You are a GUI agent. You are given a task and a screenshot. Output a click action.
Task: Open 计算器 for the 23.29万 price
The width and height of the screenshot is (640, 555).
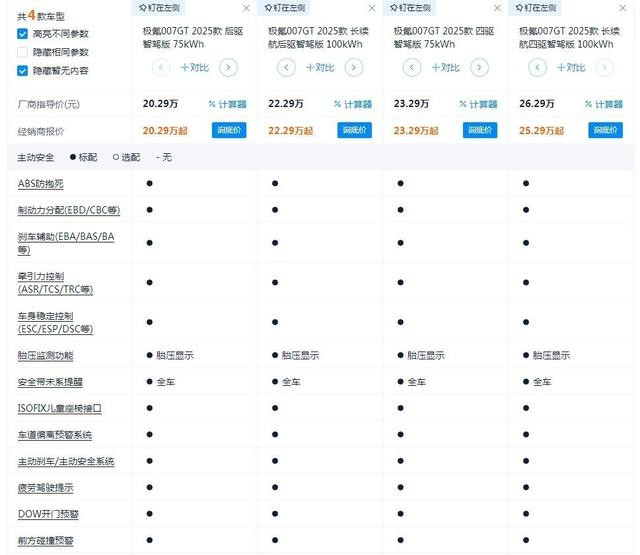[478, 104]
